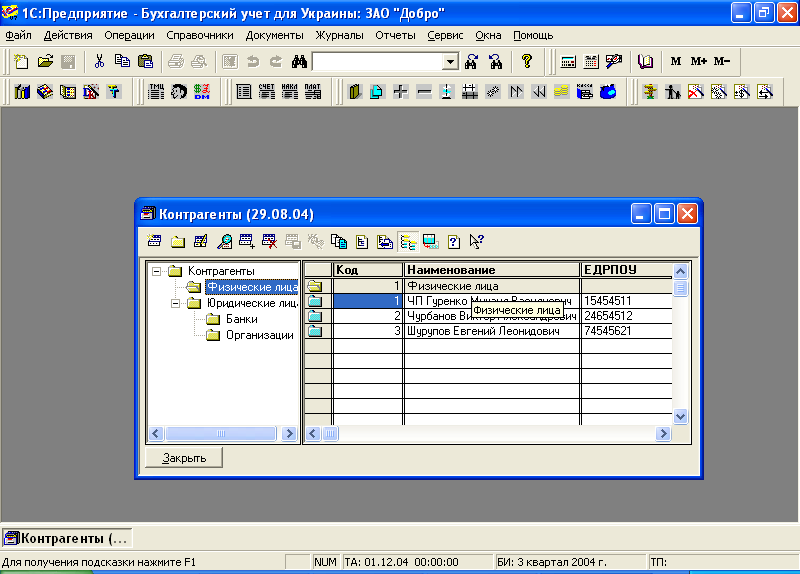Viewport: 800px width, 574px height.
Task: Click the folder icon beside Чурбанов row
Action: coord(315,316)
